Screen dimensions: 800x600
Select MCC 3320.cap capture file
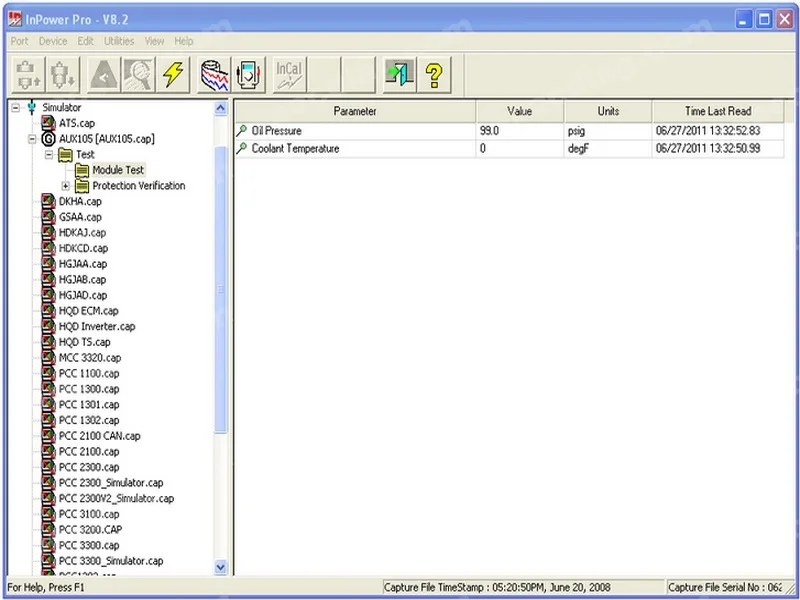(x=90, y=358)
